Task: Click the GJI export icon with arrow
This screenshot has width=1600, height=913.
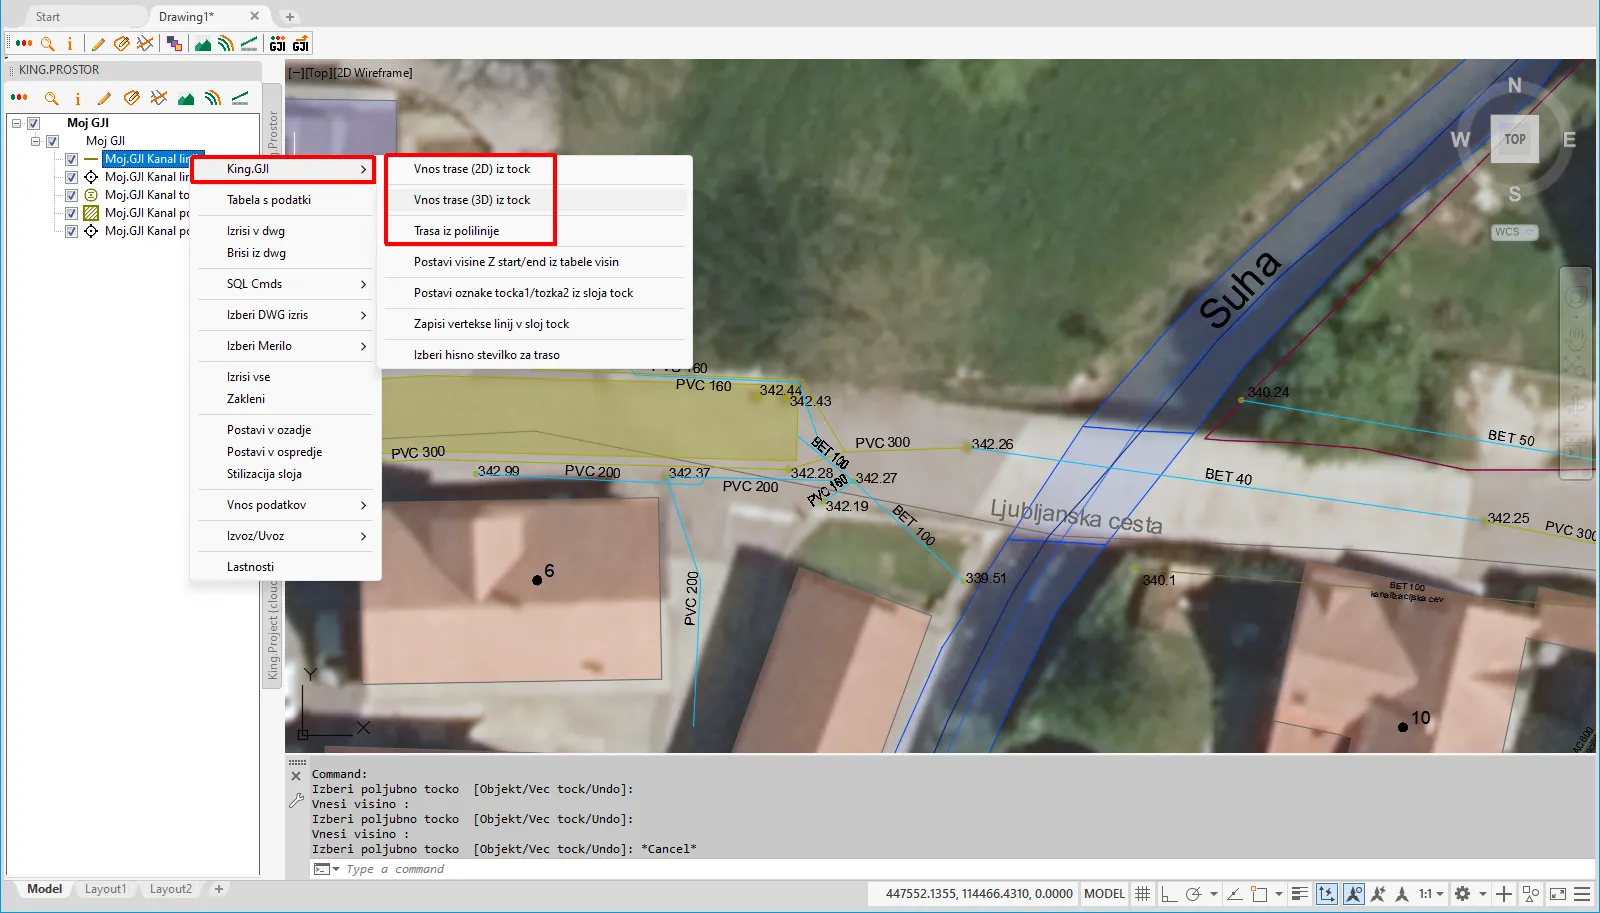Action: coord(300,44)
